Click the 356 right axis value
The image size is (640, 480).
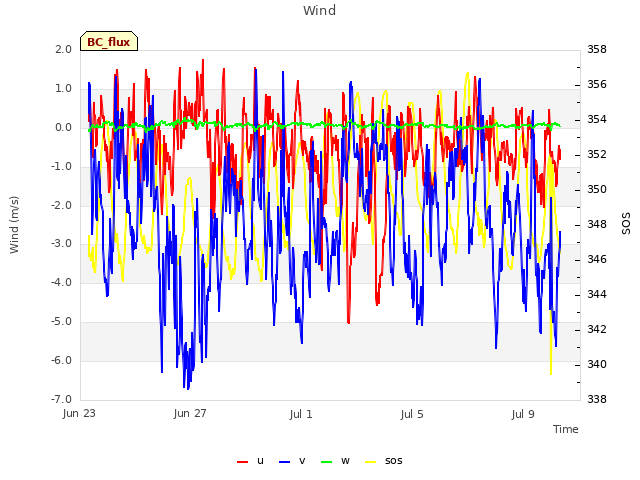597,84
